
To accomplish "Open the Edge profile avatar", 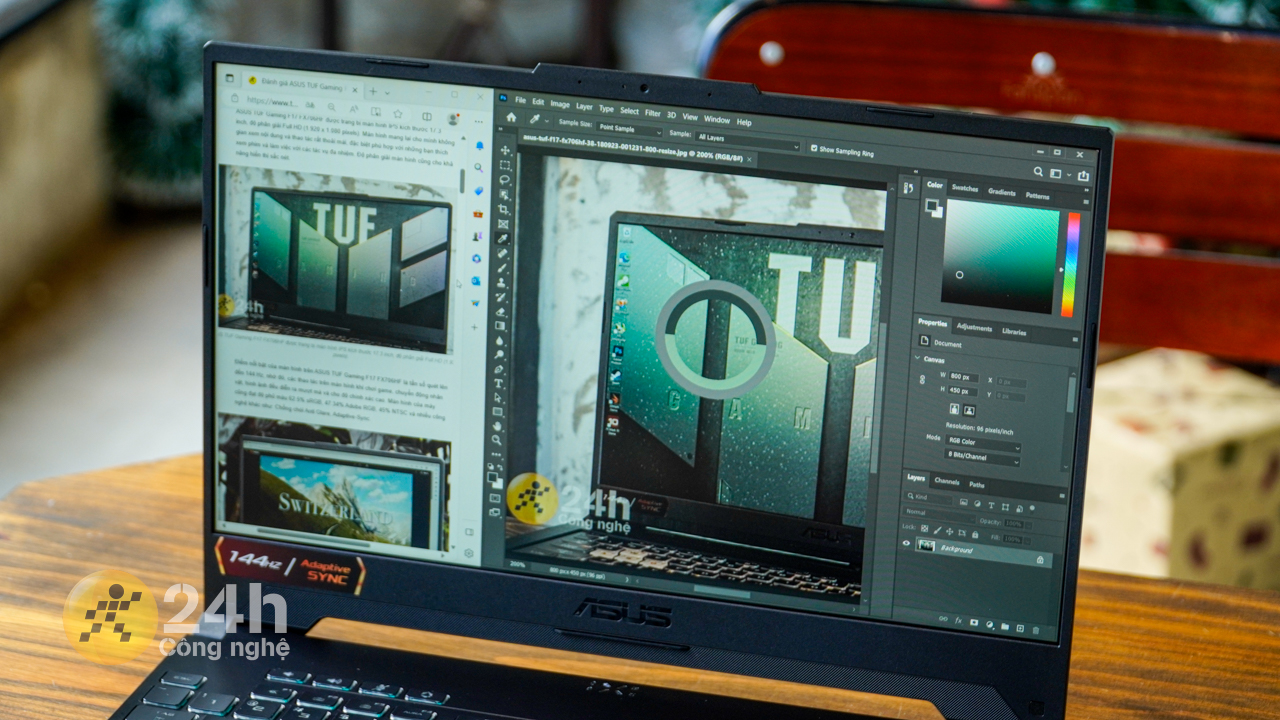I will (x=453, y=118).
